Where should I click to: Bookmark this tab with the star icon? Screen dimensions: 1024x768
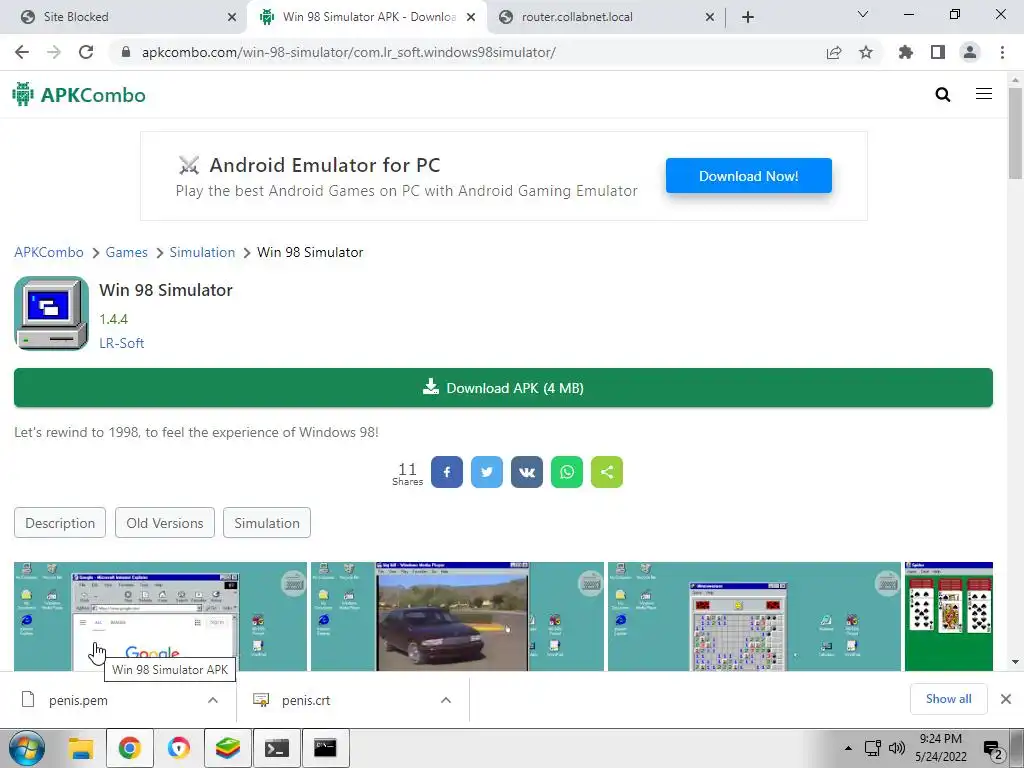(866, 52)
